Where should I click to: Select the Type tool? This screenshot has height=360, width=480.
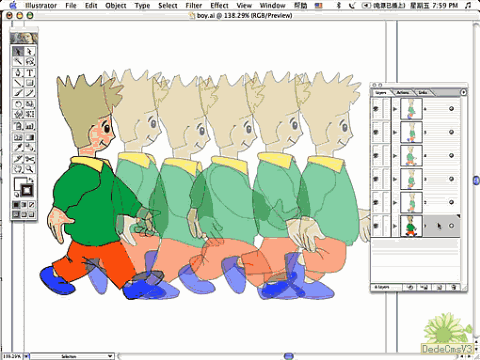(x=30, y=73)
